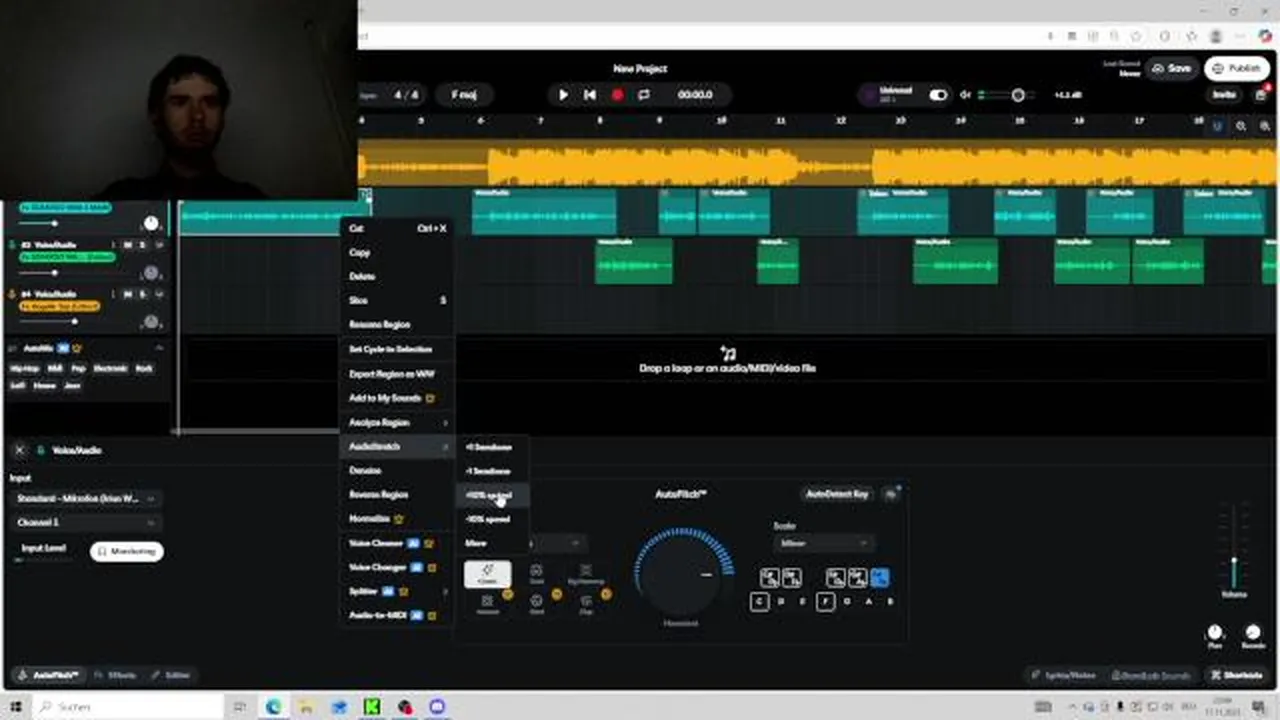Open the Channel 1 dropdown
The image size is (1280, 720).
coord(85,522)
